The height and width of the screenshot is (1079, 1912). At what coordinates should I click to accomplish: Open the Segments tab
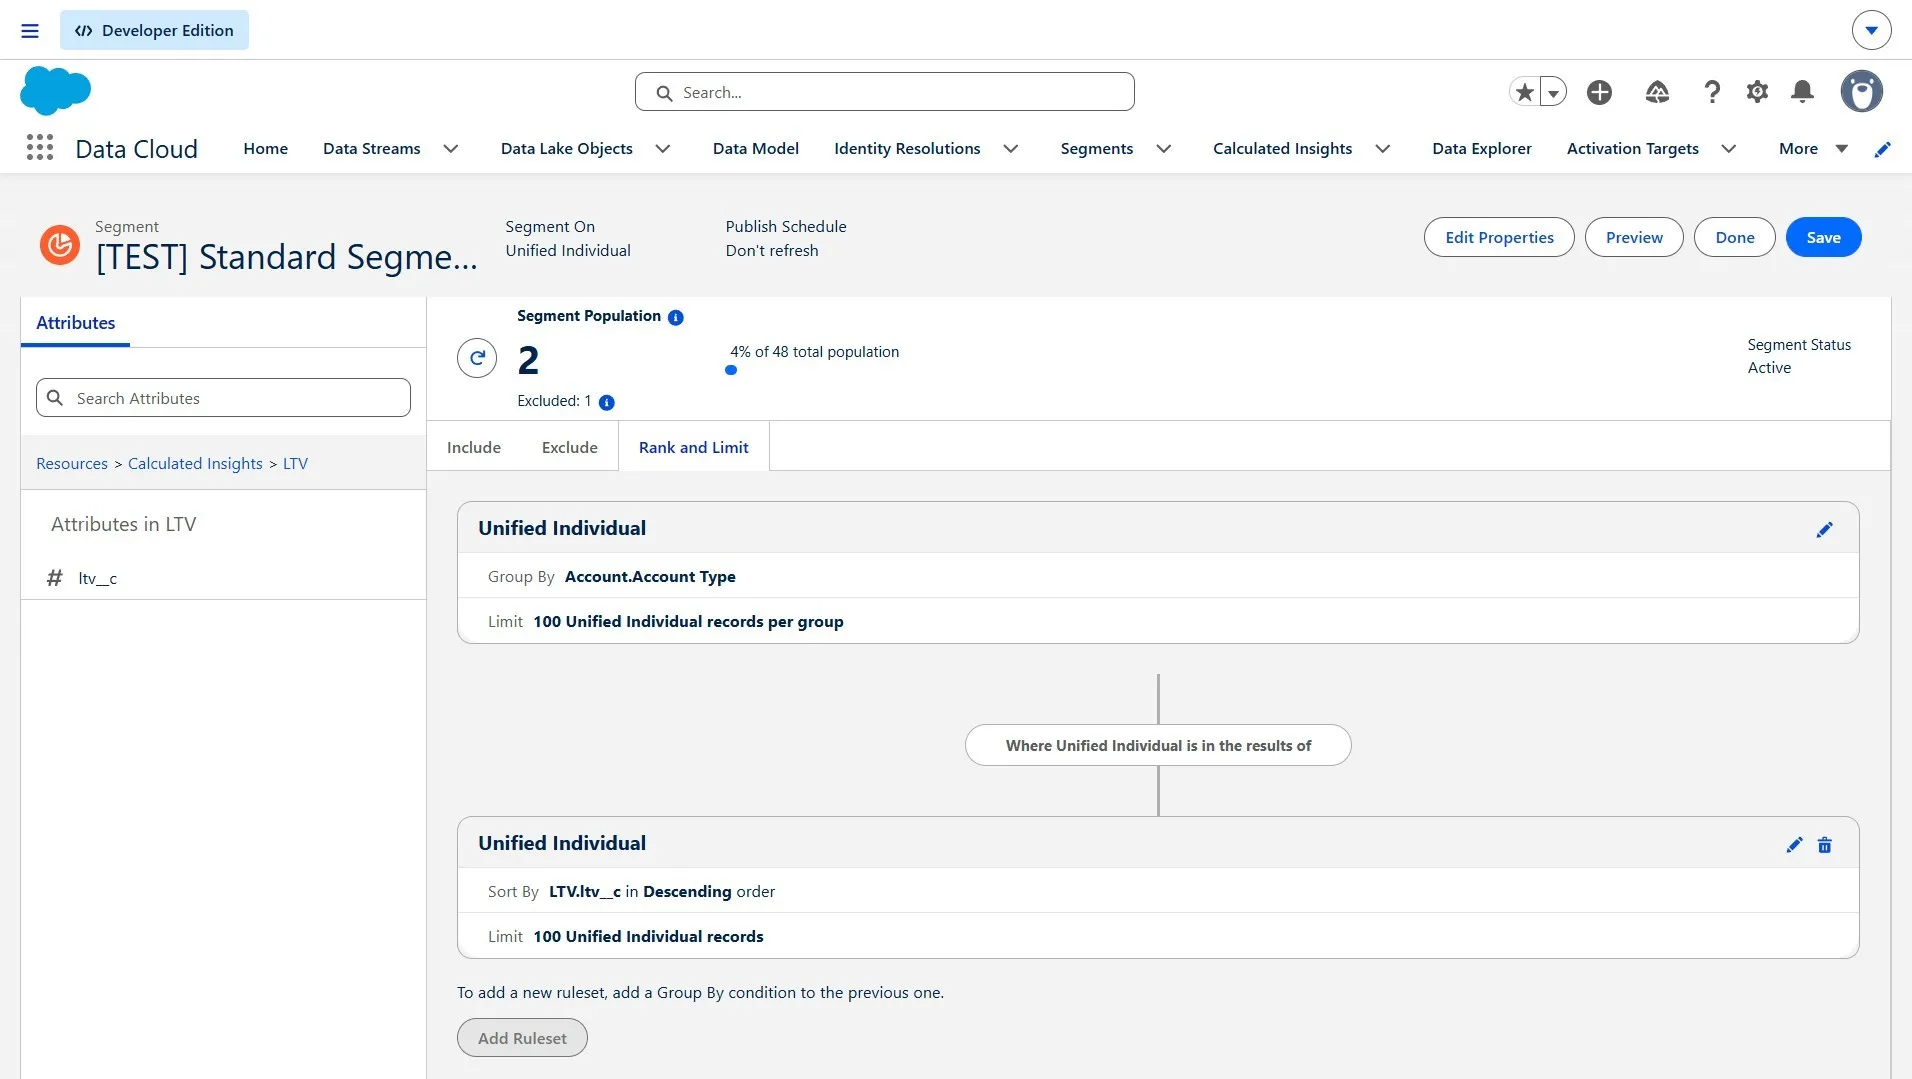tap(1097, 149)
